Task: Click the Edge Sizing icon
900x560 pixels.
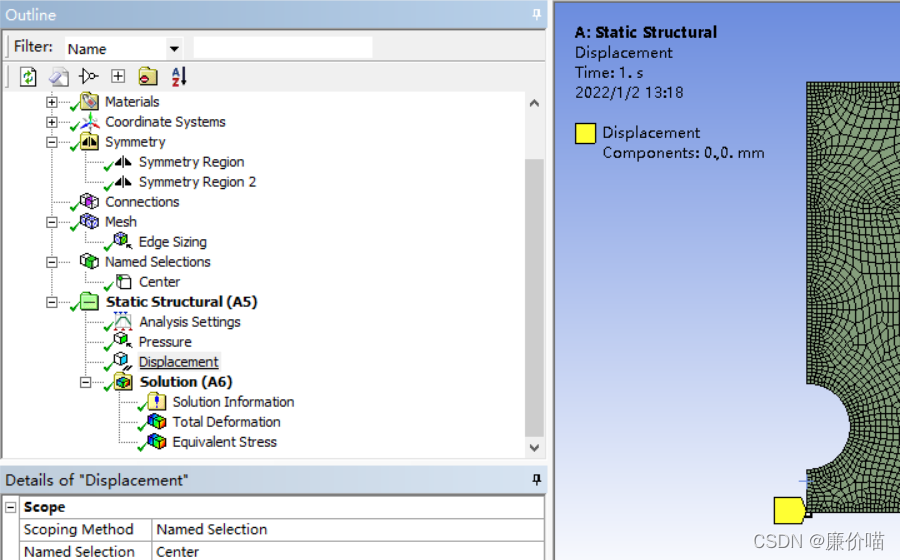Action: [x=123, y=241]
